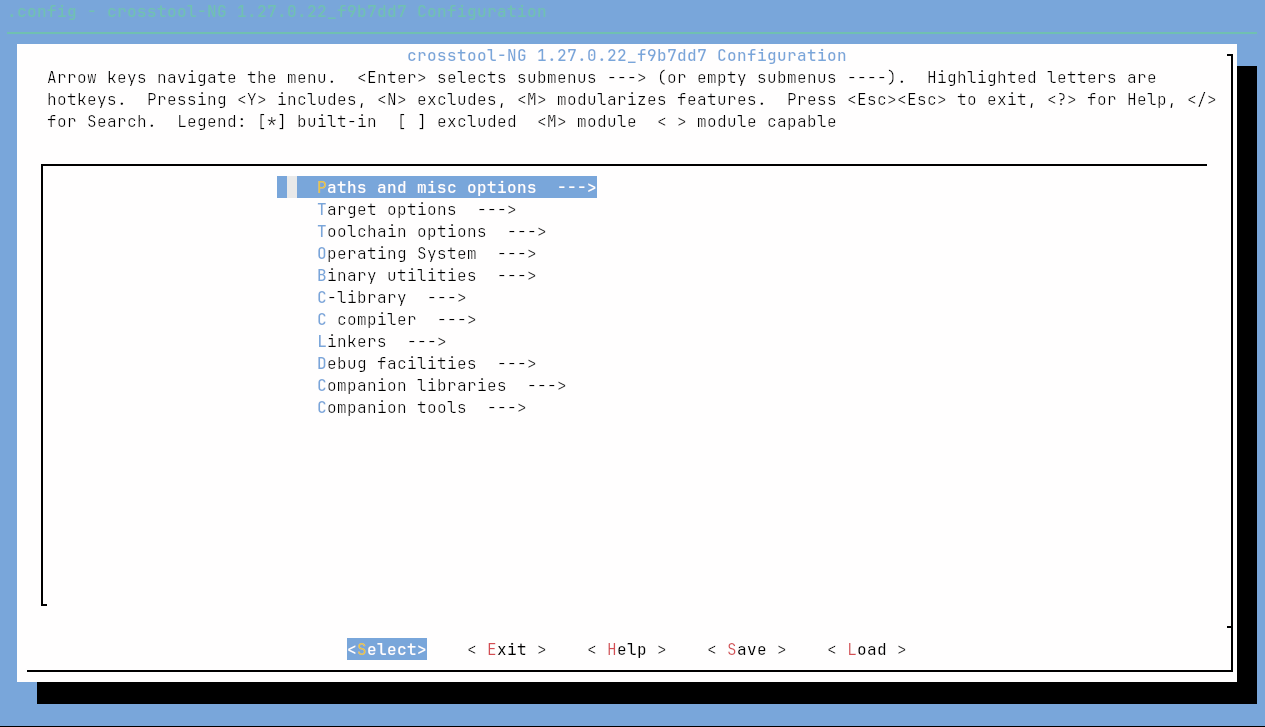Click the Select button
The image size is (1265, 727).
387,649
